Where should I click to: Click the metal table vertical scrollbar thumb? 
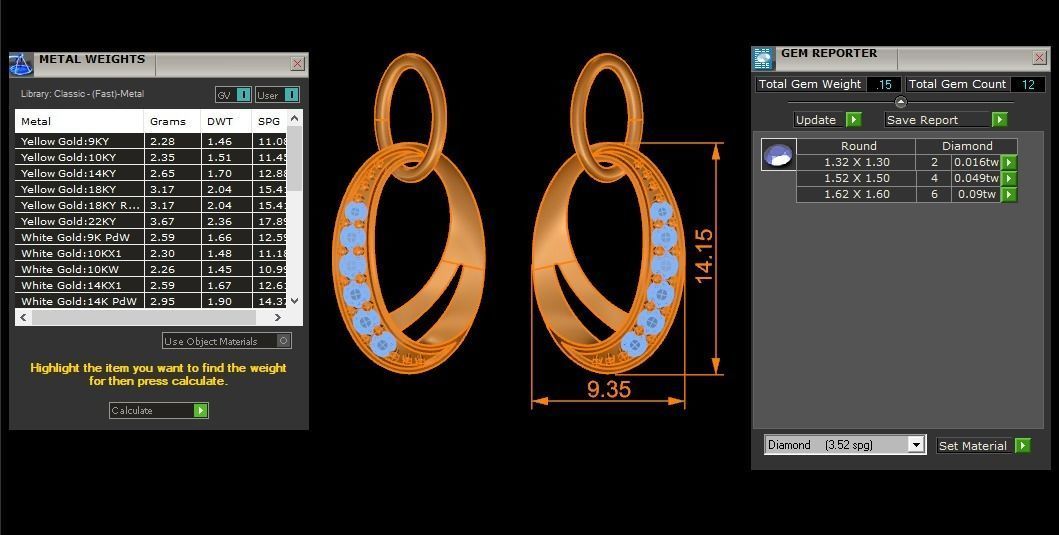coord(294,161)
